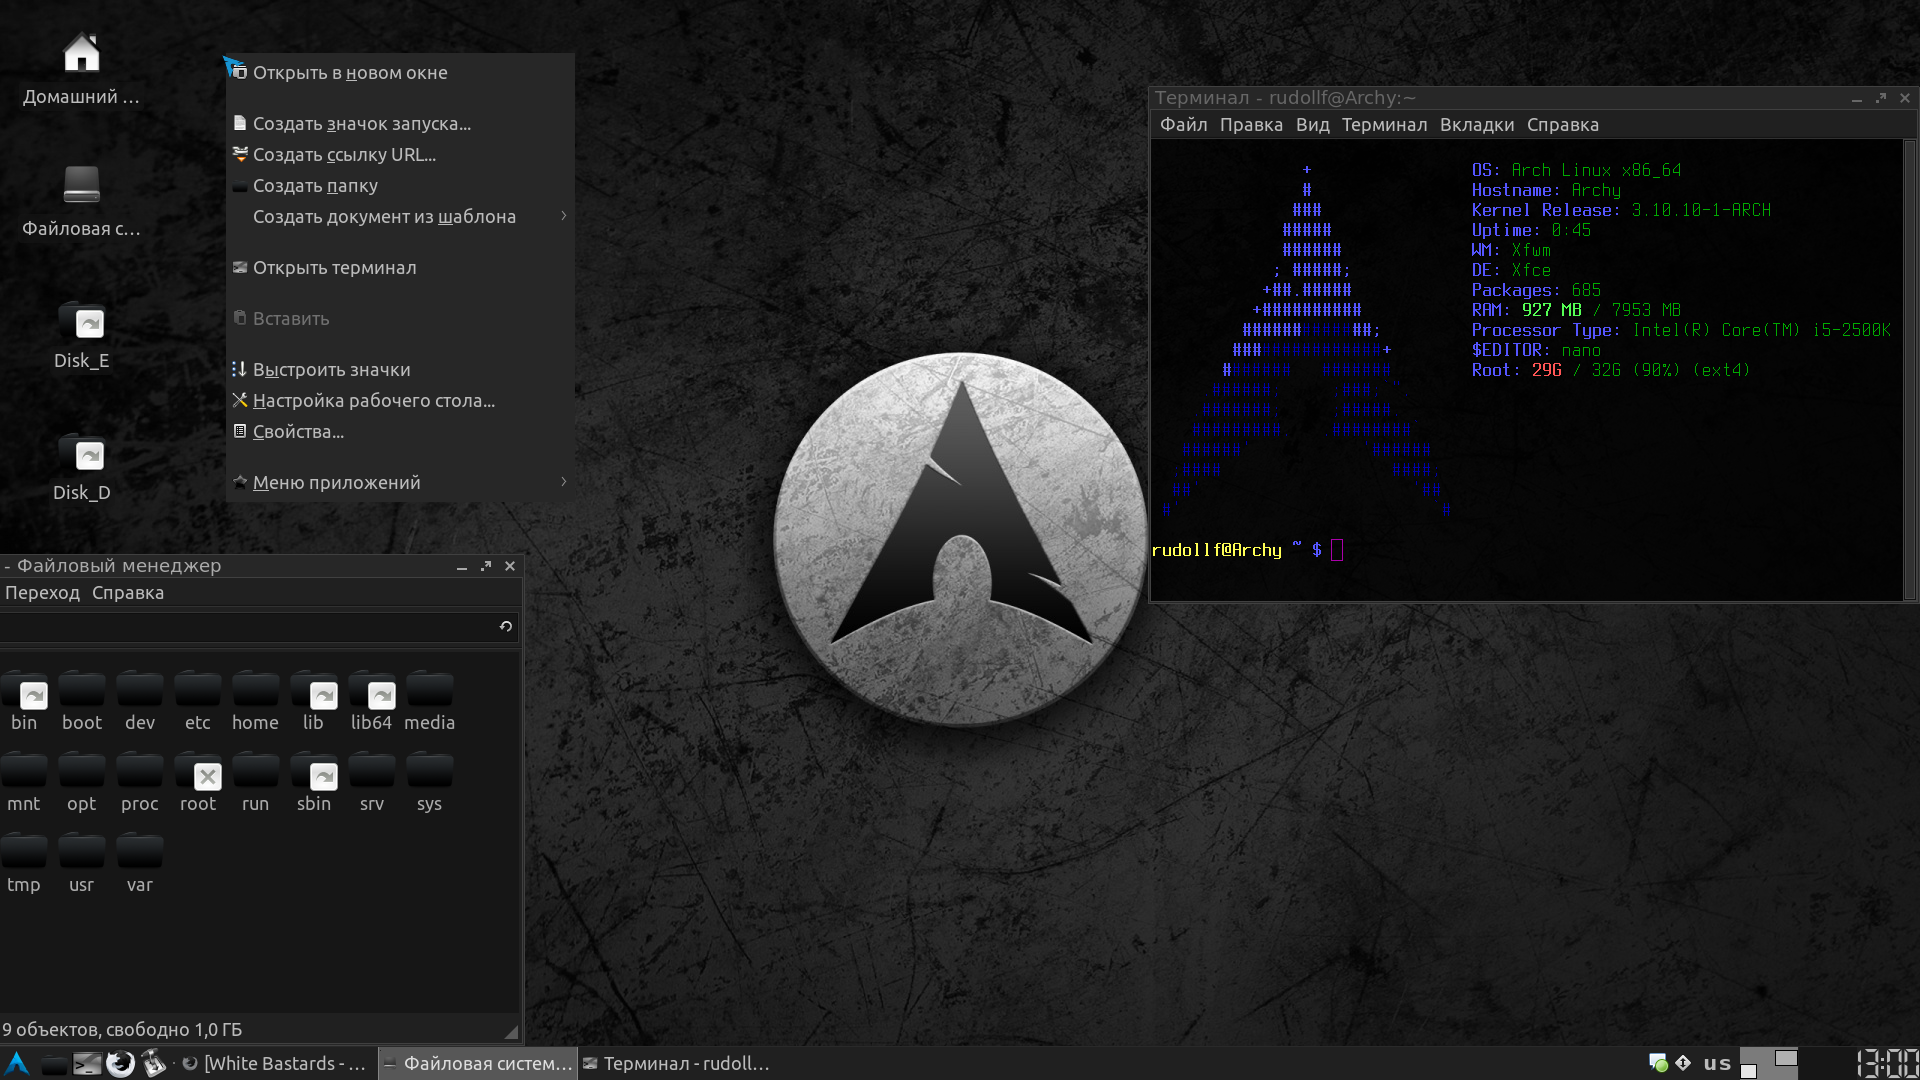The width and height of the screenshot is (1920, 1080).
Task: Open the bin folder in file manager
Action: 24,702
